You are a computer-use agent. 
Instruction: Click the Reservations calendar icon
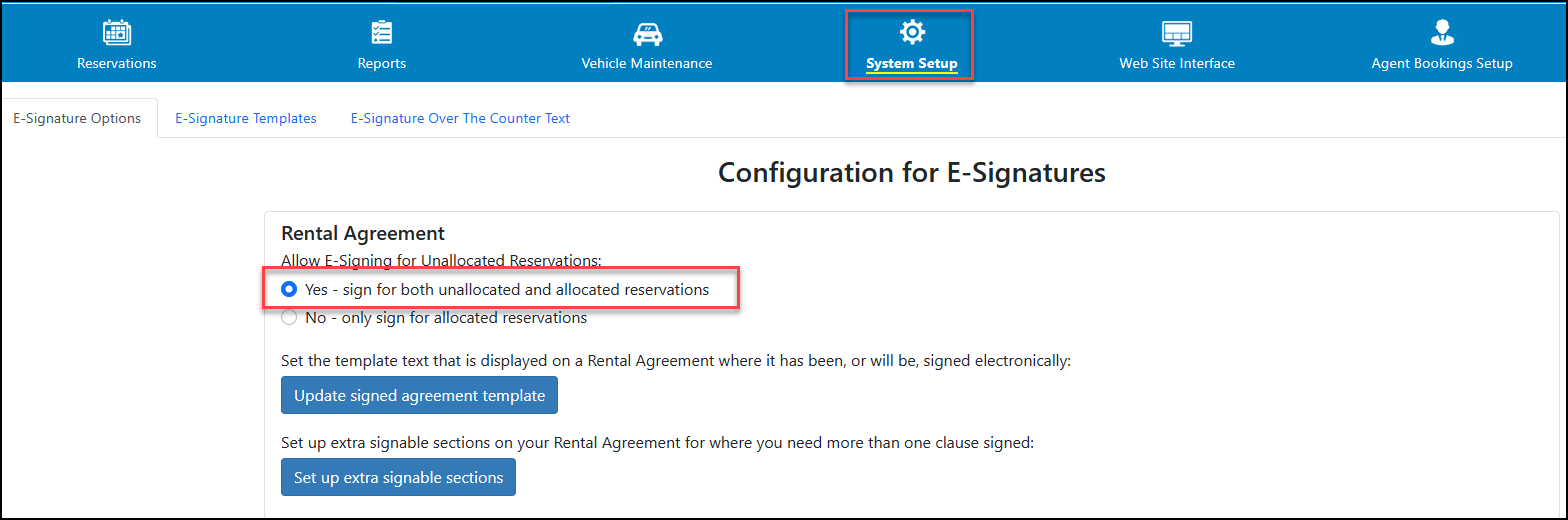coord(117,33)
